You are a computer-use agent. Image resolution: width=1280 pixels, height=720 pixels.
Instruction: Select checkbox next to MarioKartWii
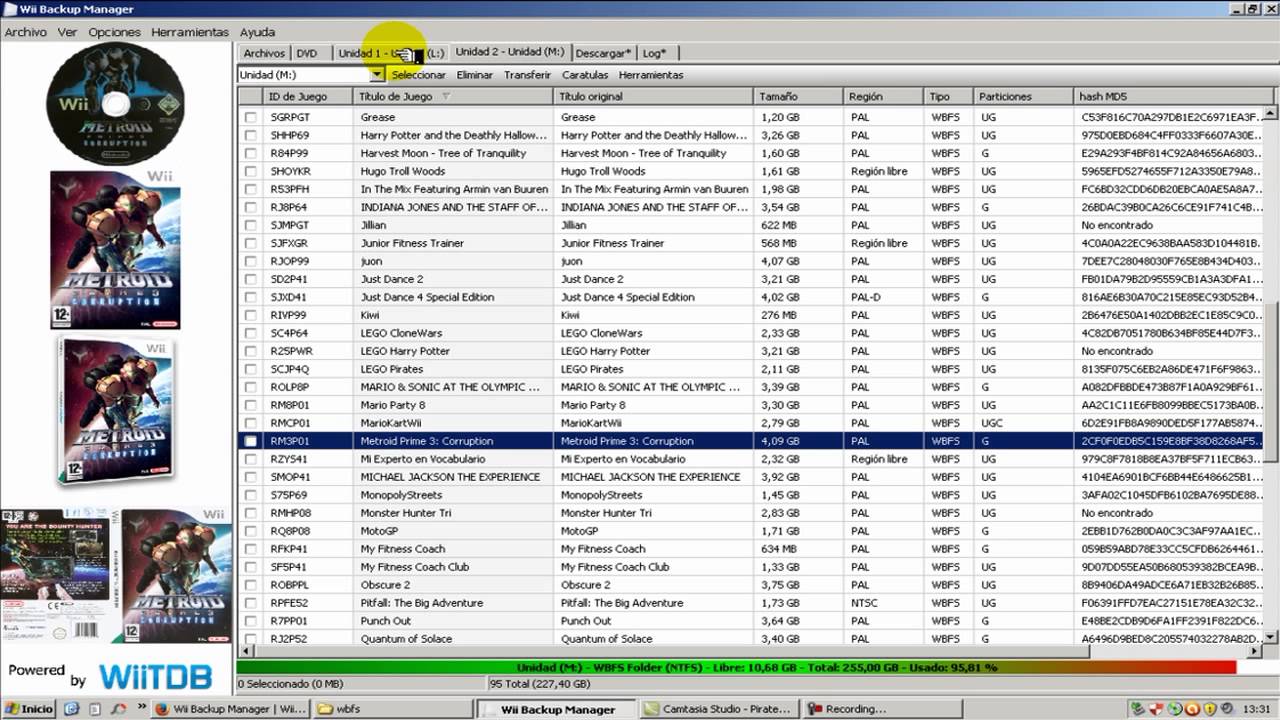[x=251, y=423]
